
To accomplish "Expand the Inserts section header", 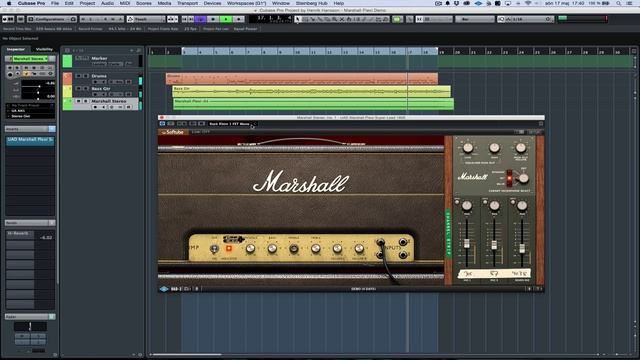I will click(x=30, y=129).
